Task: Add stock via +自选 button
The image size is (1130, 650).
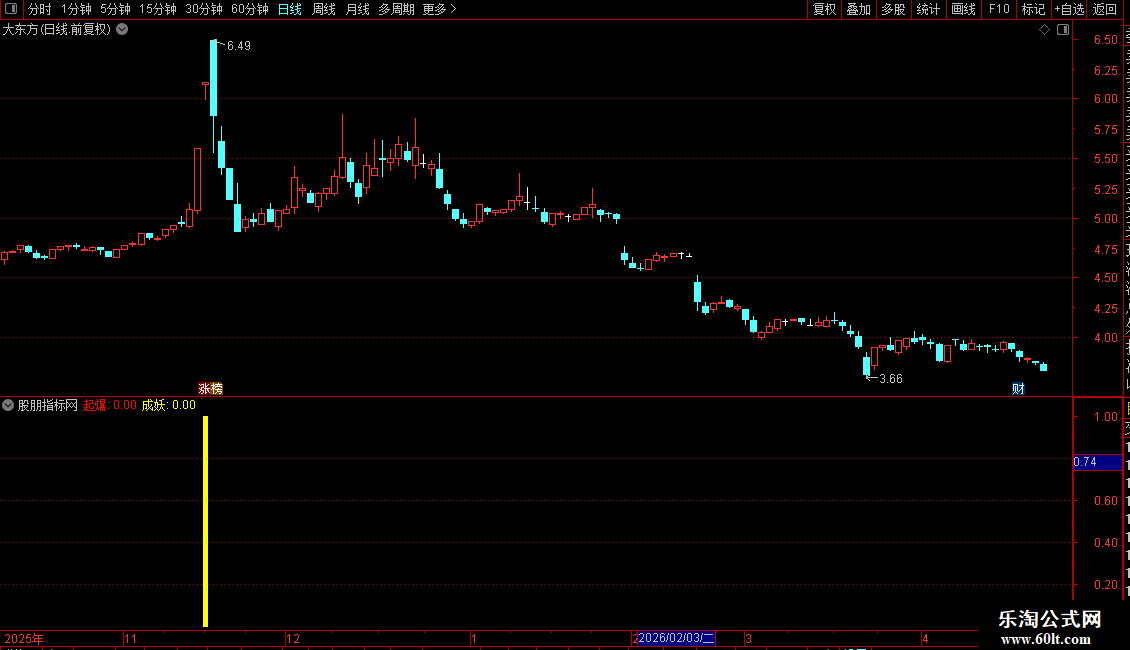Action: [1069, 9]
